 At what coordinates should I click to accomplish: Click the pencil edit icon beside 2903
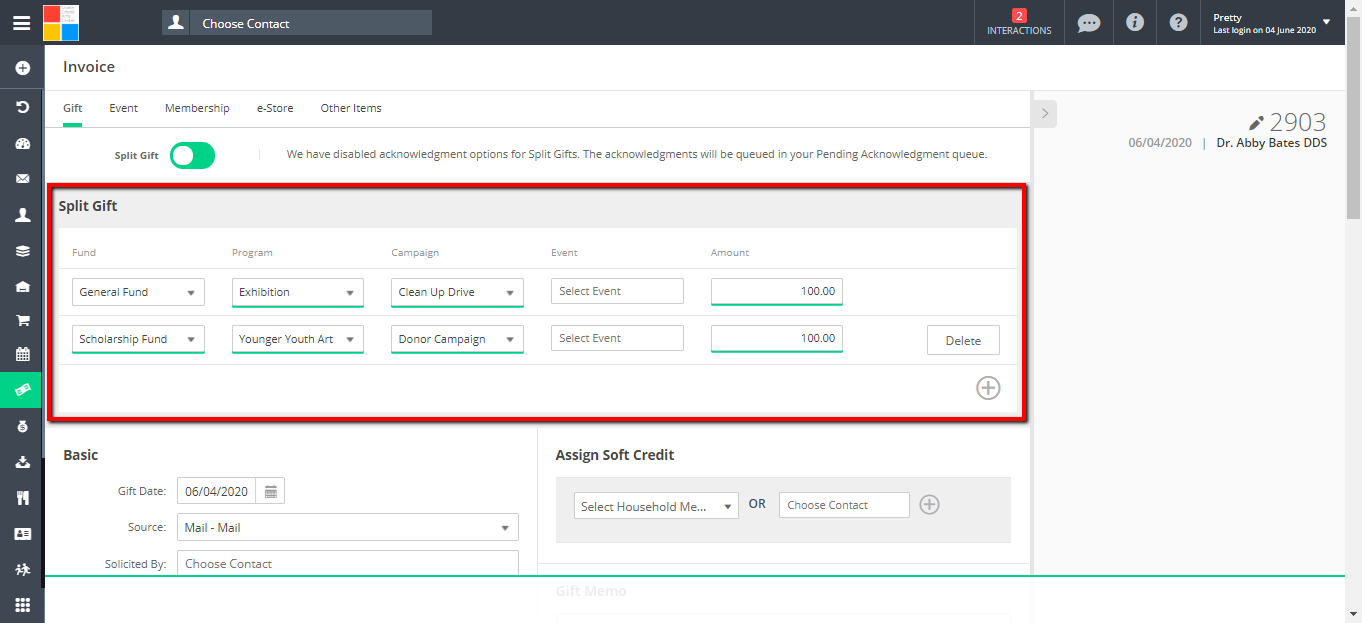tap(1257, 123)
